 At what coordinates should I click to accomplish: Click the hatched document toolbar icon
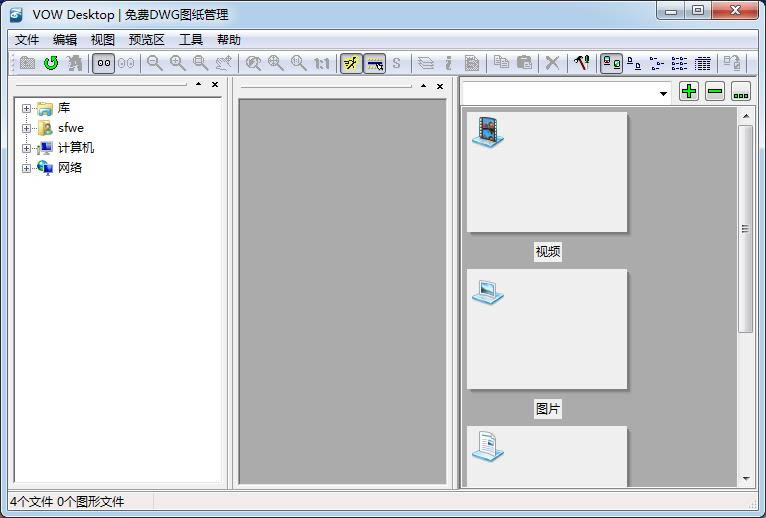[x=471, y=63]
